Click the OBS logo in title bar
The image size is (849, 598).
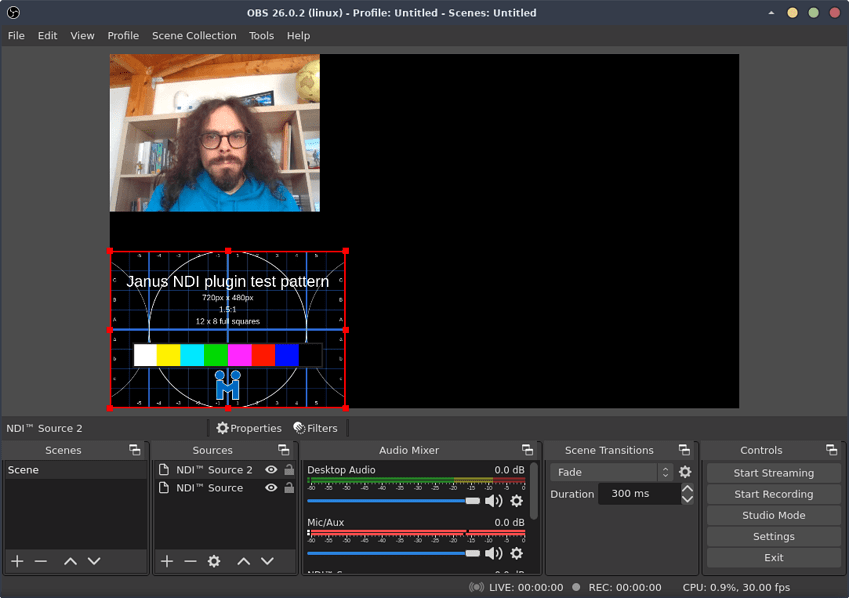14,12
